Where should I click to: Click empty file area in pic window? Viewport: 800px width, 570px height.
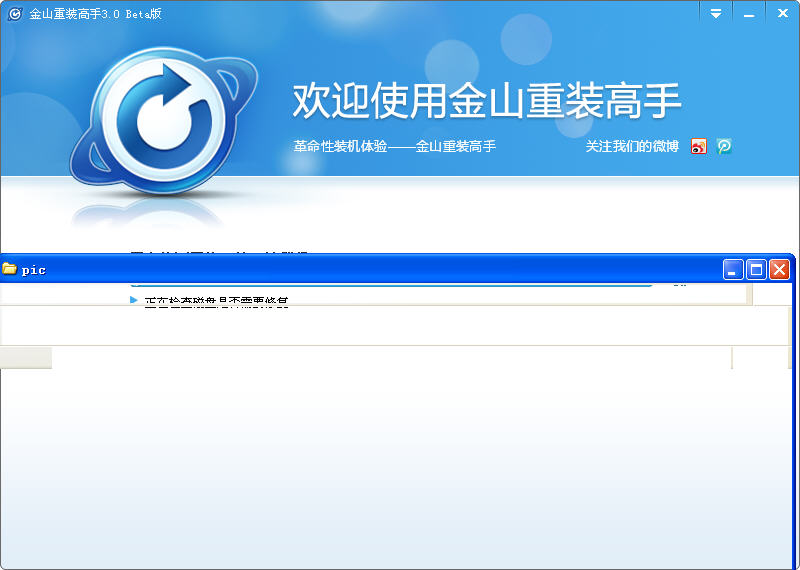400,460
